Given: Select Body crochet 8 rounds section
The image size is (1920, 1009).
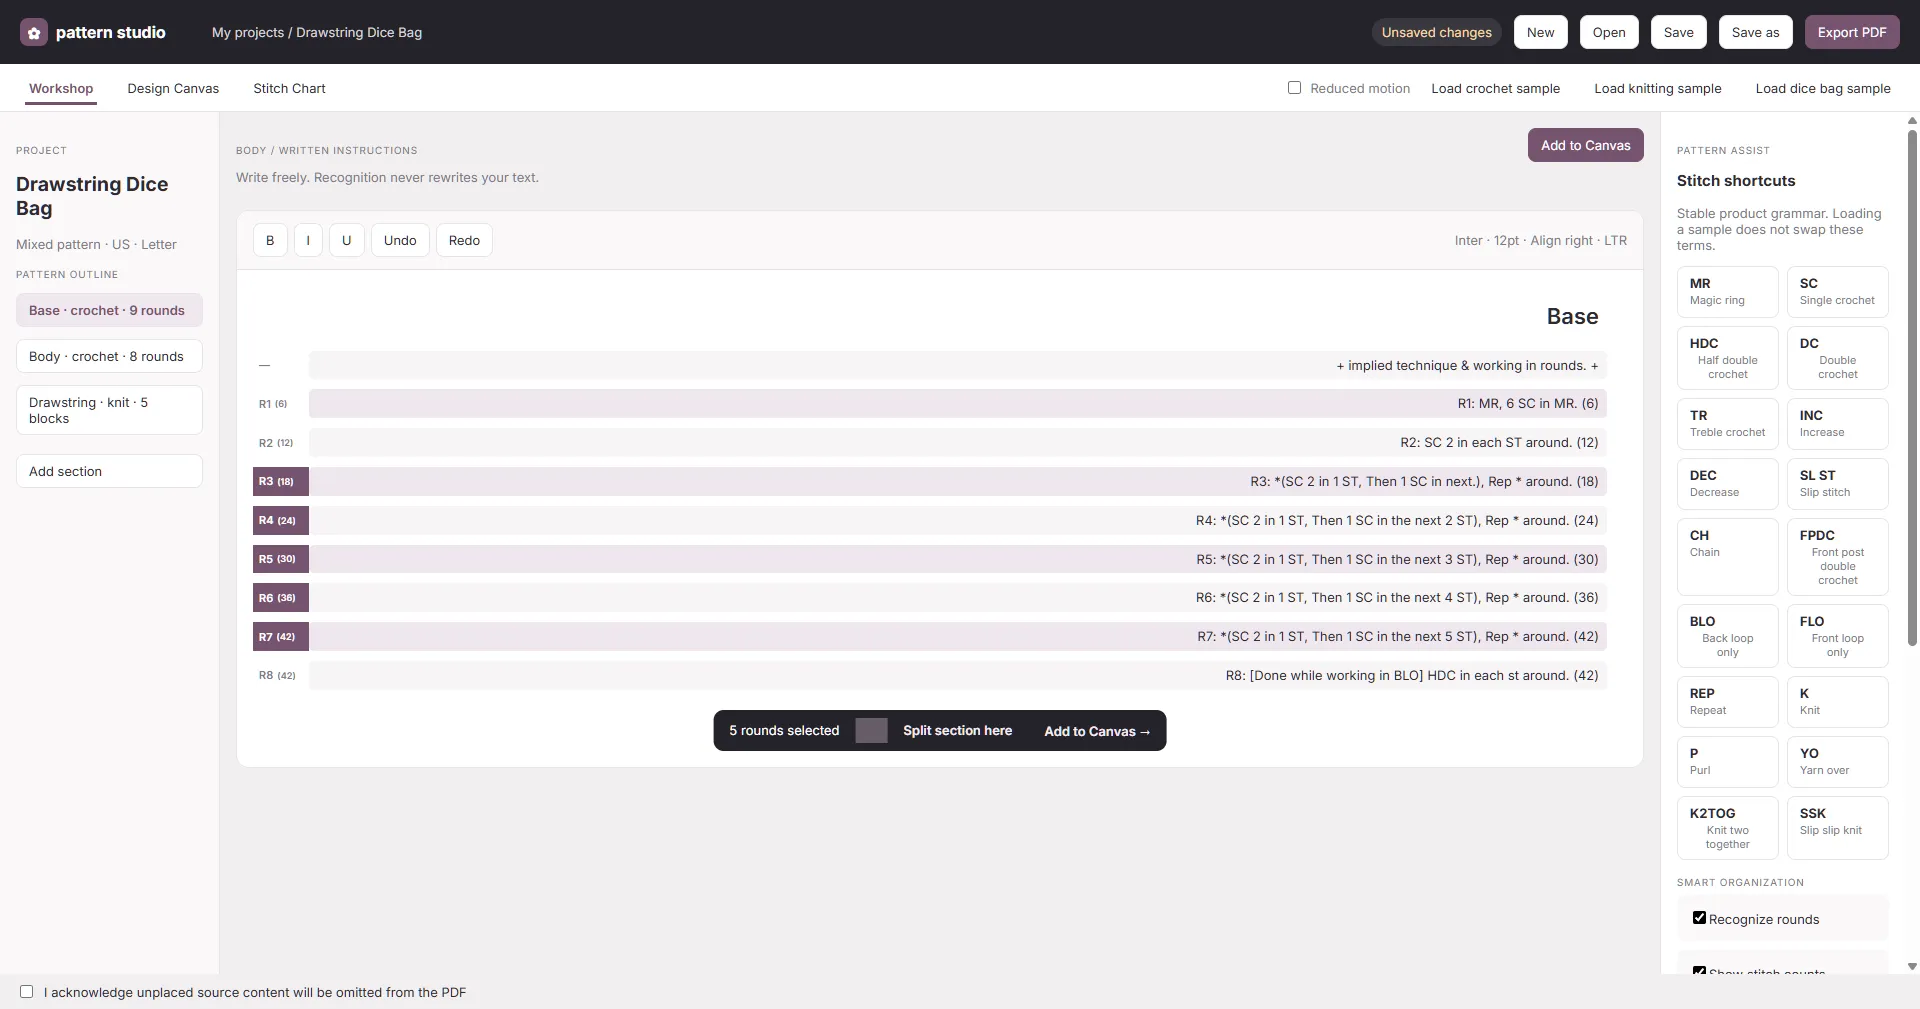Looking at the screenshot, I should pyautogui.click(x=109, y=356).
